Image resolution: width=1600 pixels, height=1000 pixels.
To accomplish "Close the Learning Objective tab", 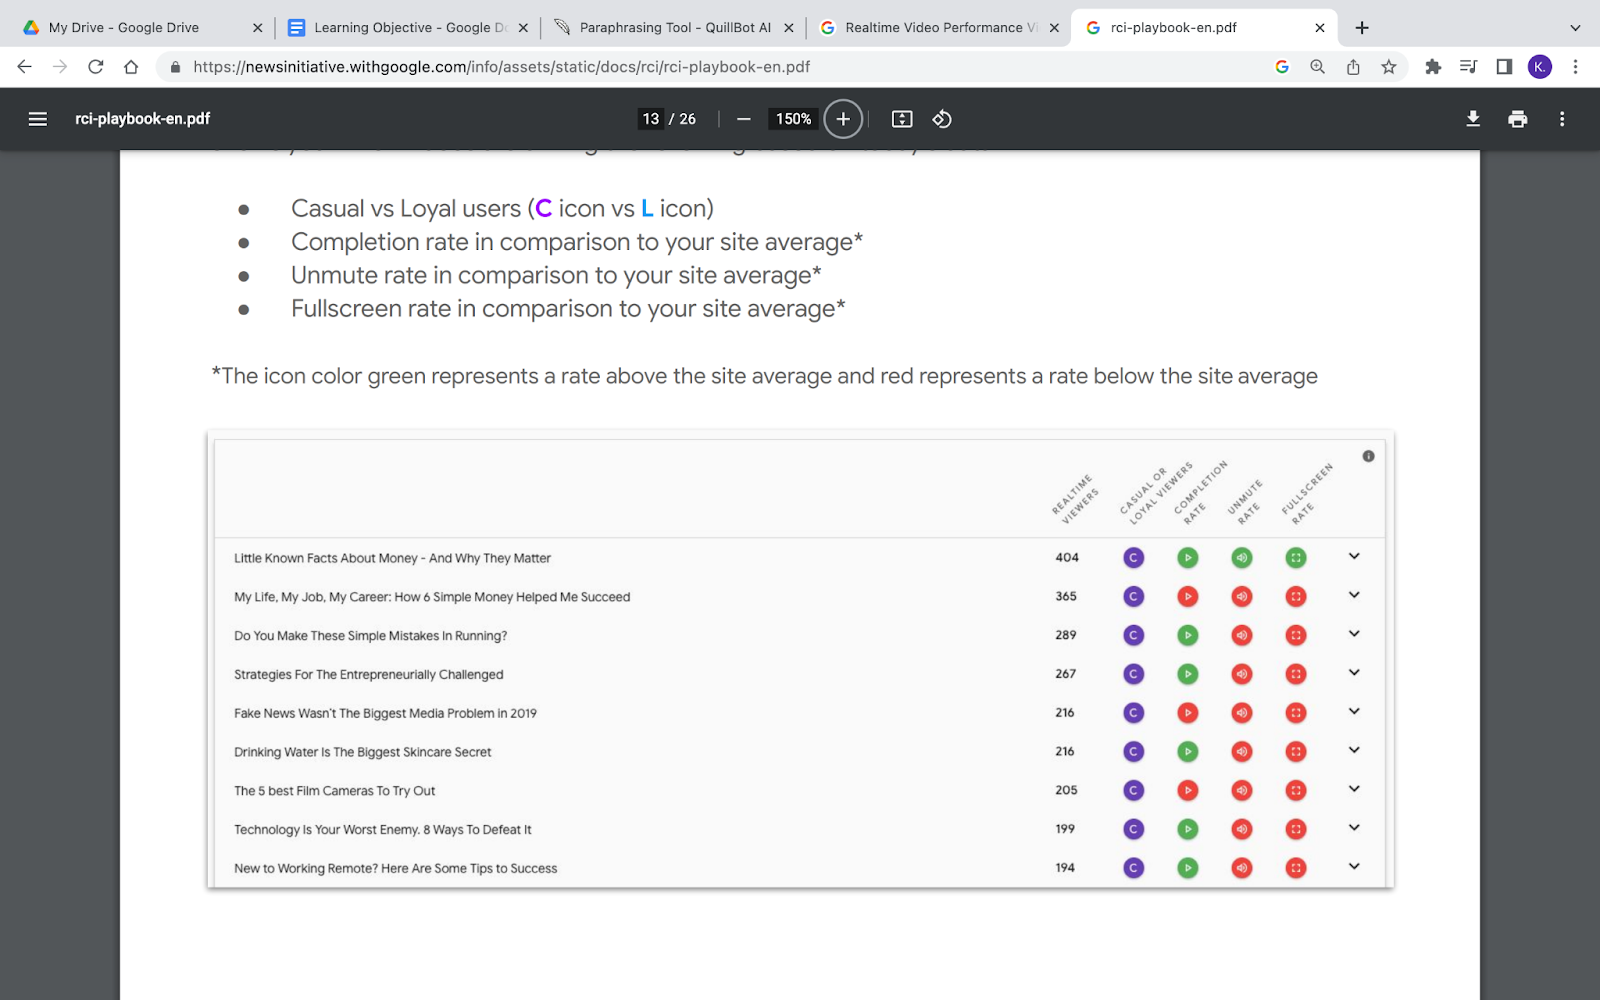I will 523,28.
